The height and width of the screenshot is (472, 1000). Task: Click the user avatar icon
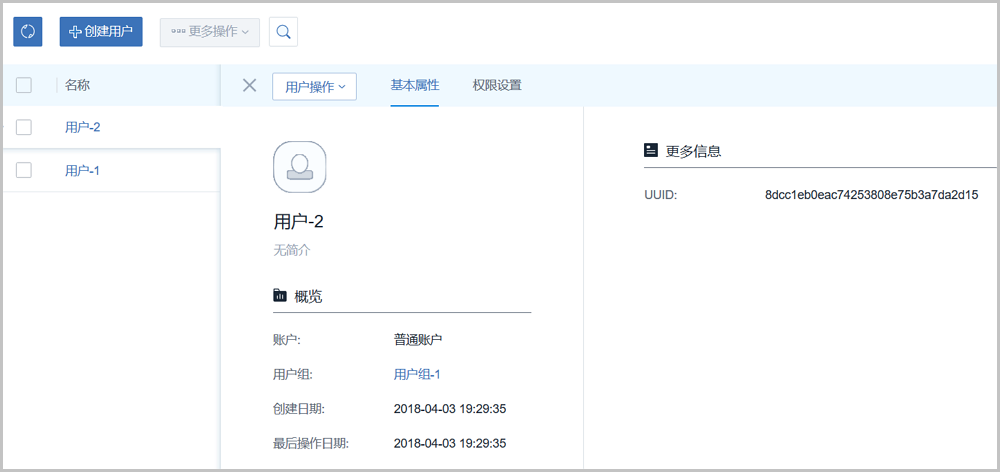tap(299, 166)
